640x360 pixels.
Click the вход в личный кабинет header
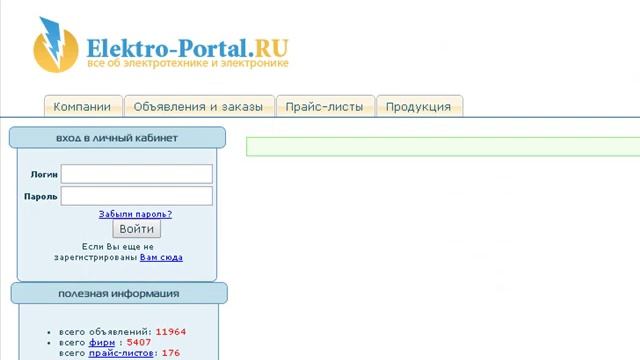pos(117,138)
